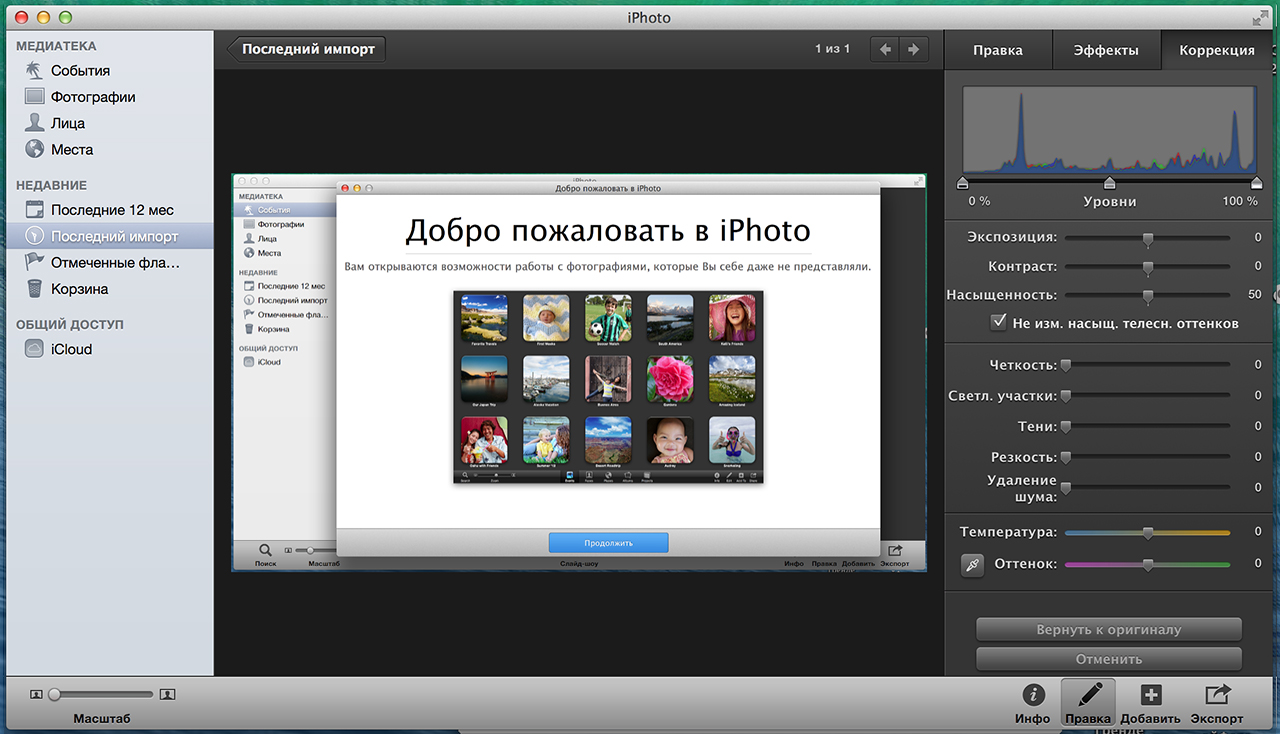
Task: Switch to the Коррекция tab
Action: click(x=1217, y=50)
